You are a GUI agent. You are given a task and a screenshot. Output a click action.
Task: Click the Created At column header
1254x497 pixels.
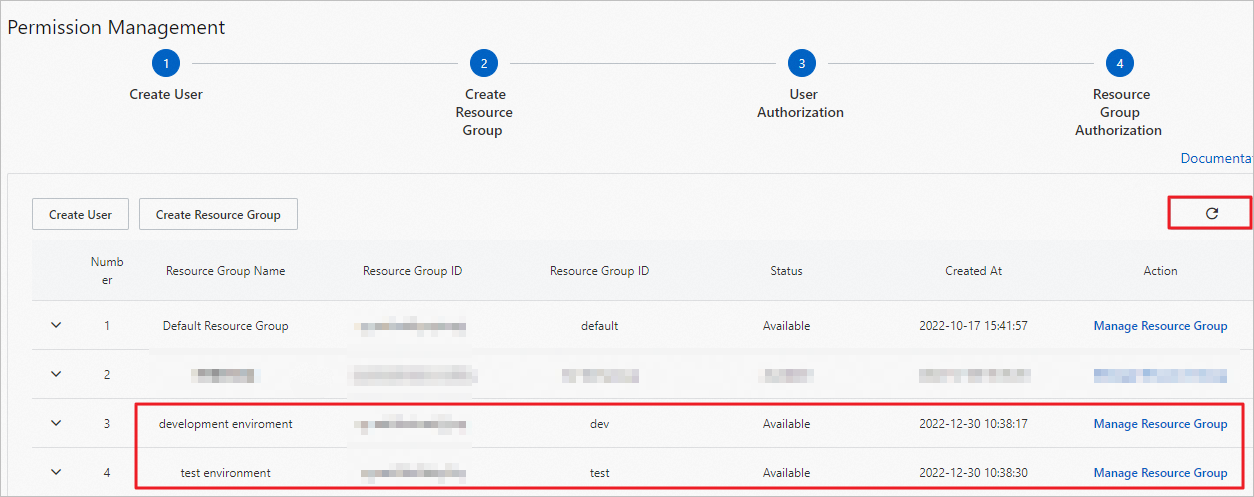tap(973, 271)
